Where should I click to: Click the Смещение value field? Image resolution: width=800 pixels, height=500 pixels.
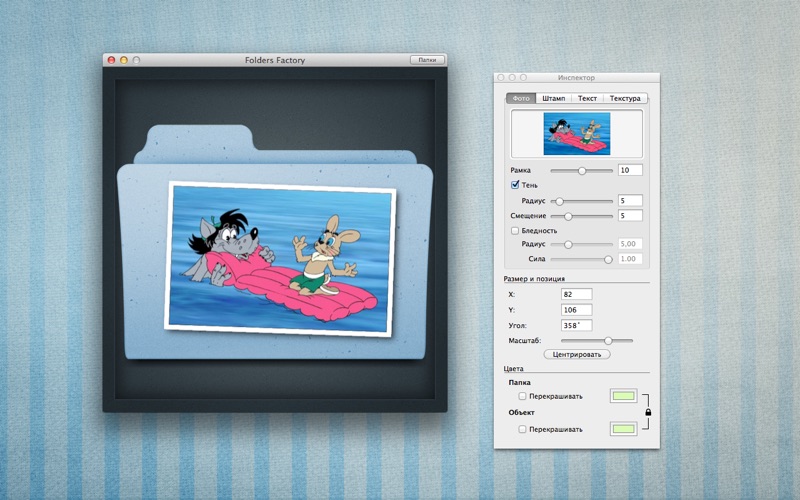630,216
